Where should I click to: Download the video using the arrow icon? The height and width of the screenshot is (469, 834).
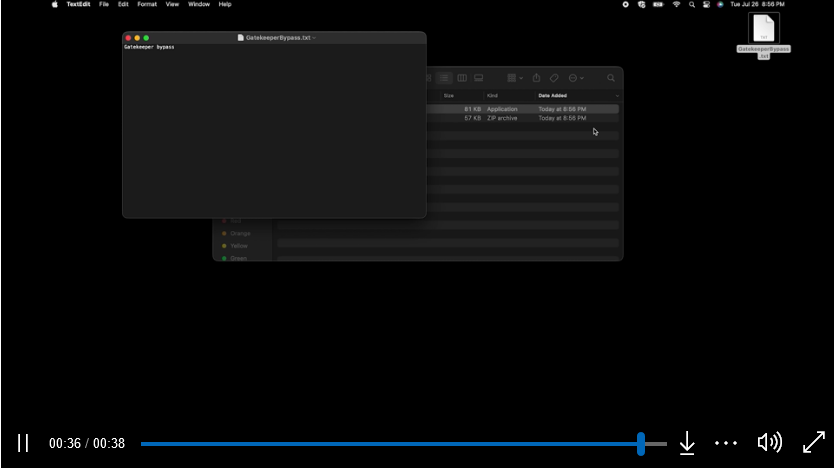(x=687, y=443)
